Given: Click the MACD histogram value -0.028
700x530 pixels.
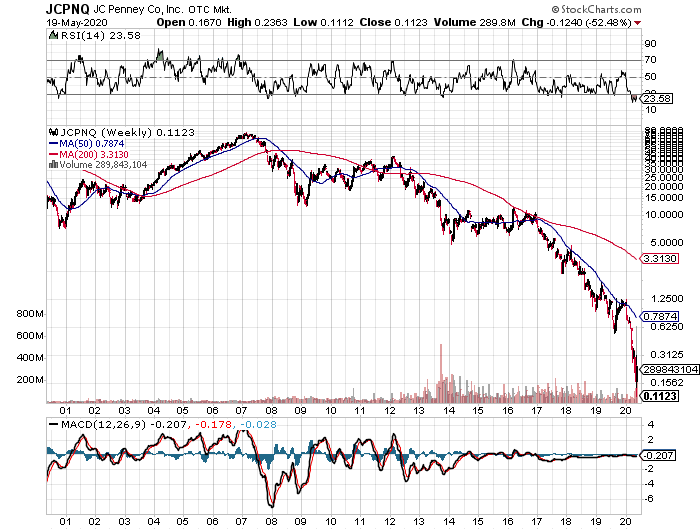Looking at the screenshot, I should click(258, 424).
